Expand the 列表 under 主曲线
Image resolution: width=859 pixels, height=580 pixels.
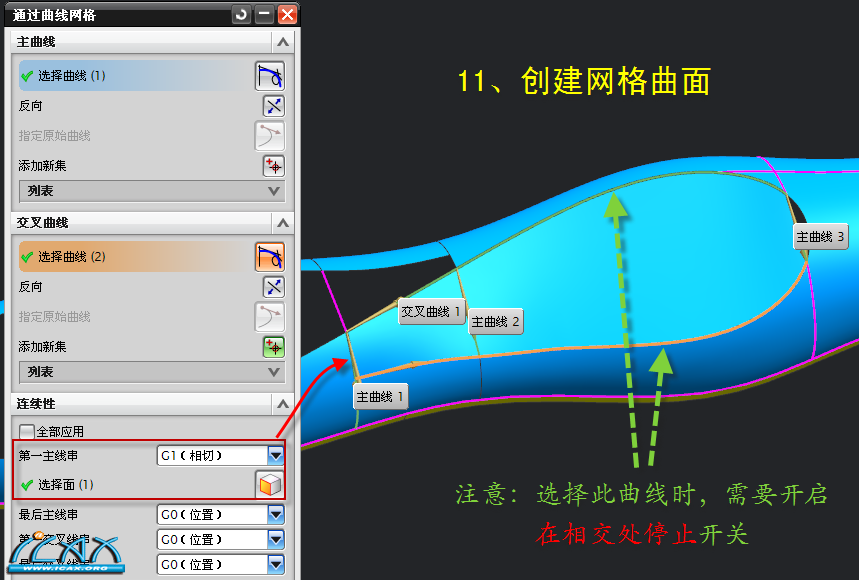[152, 191]
